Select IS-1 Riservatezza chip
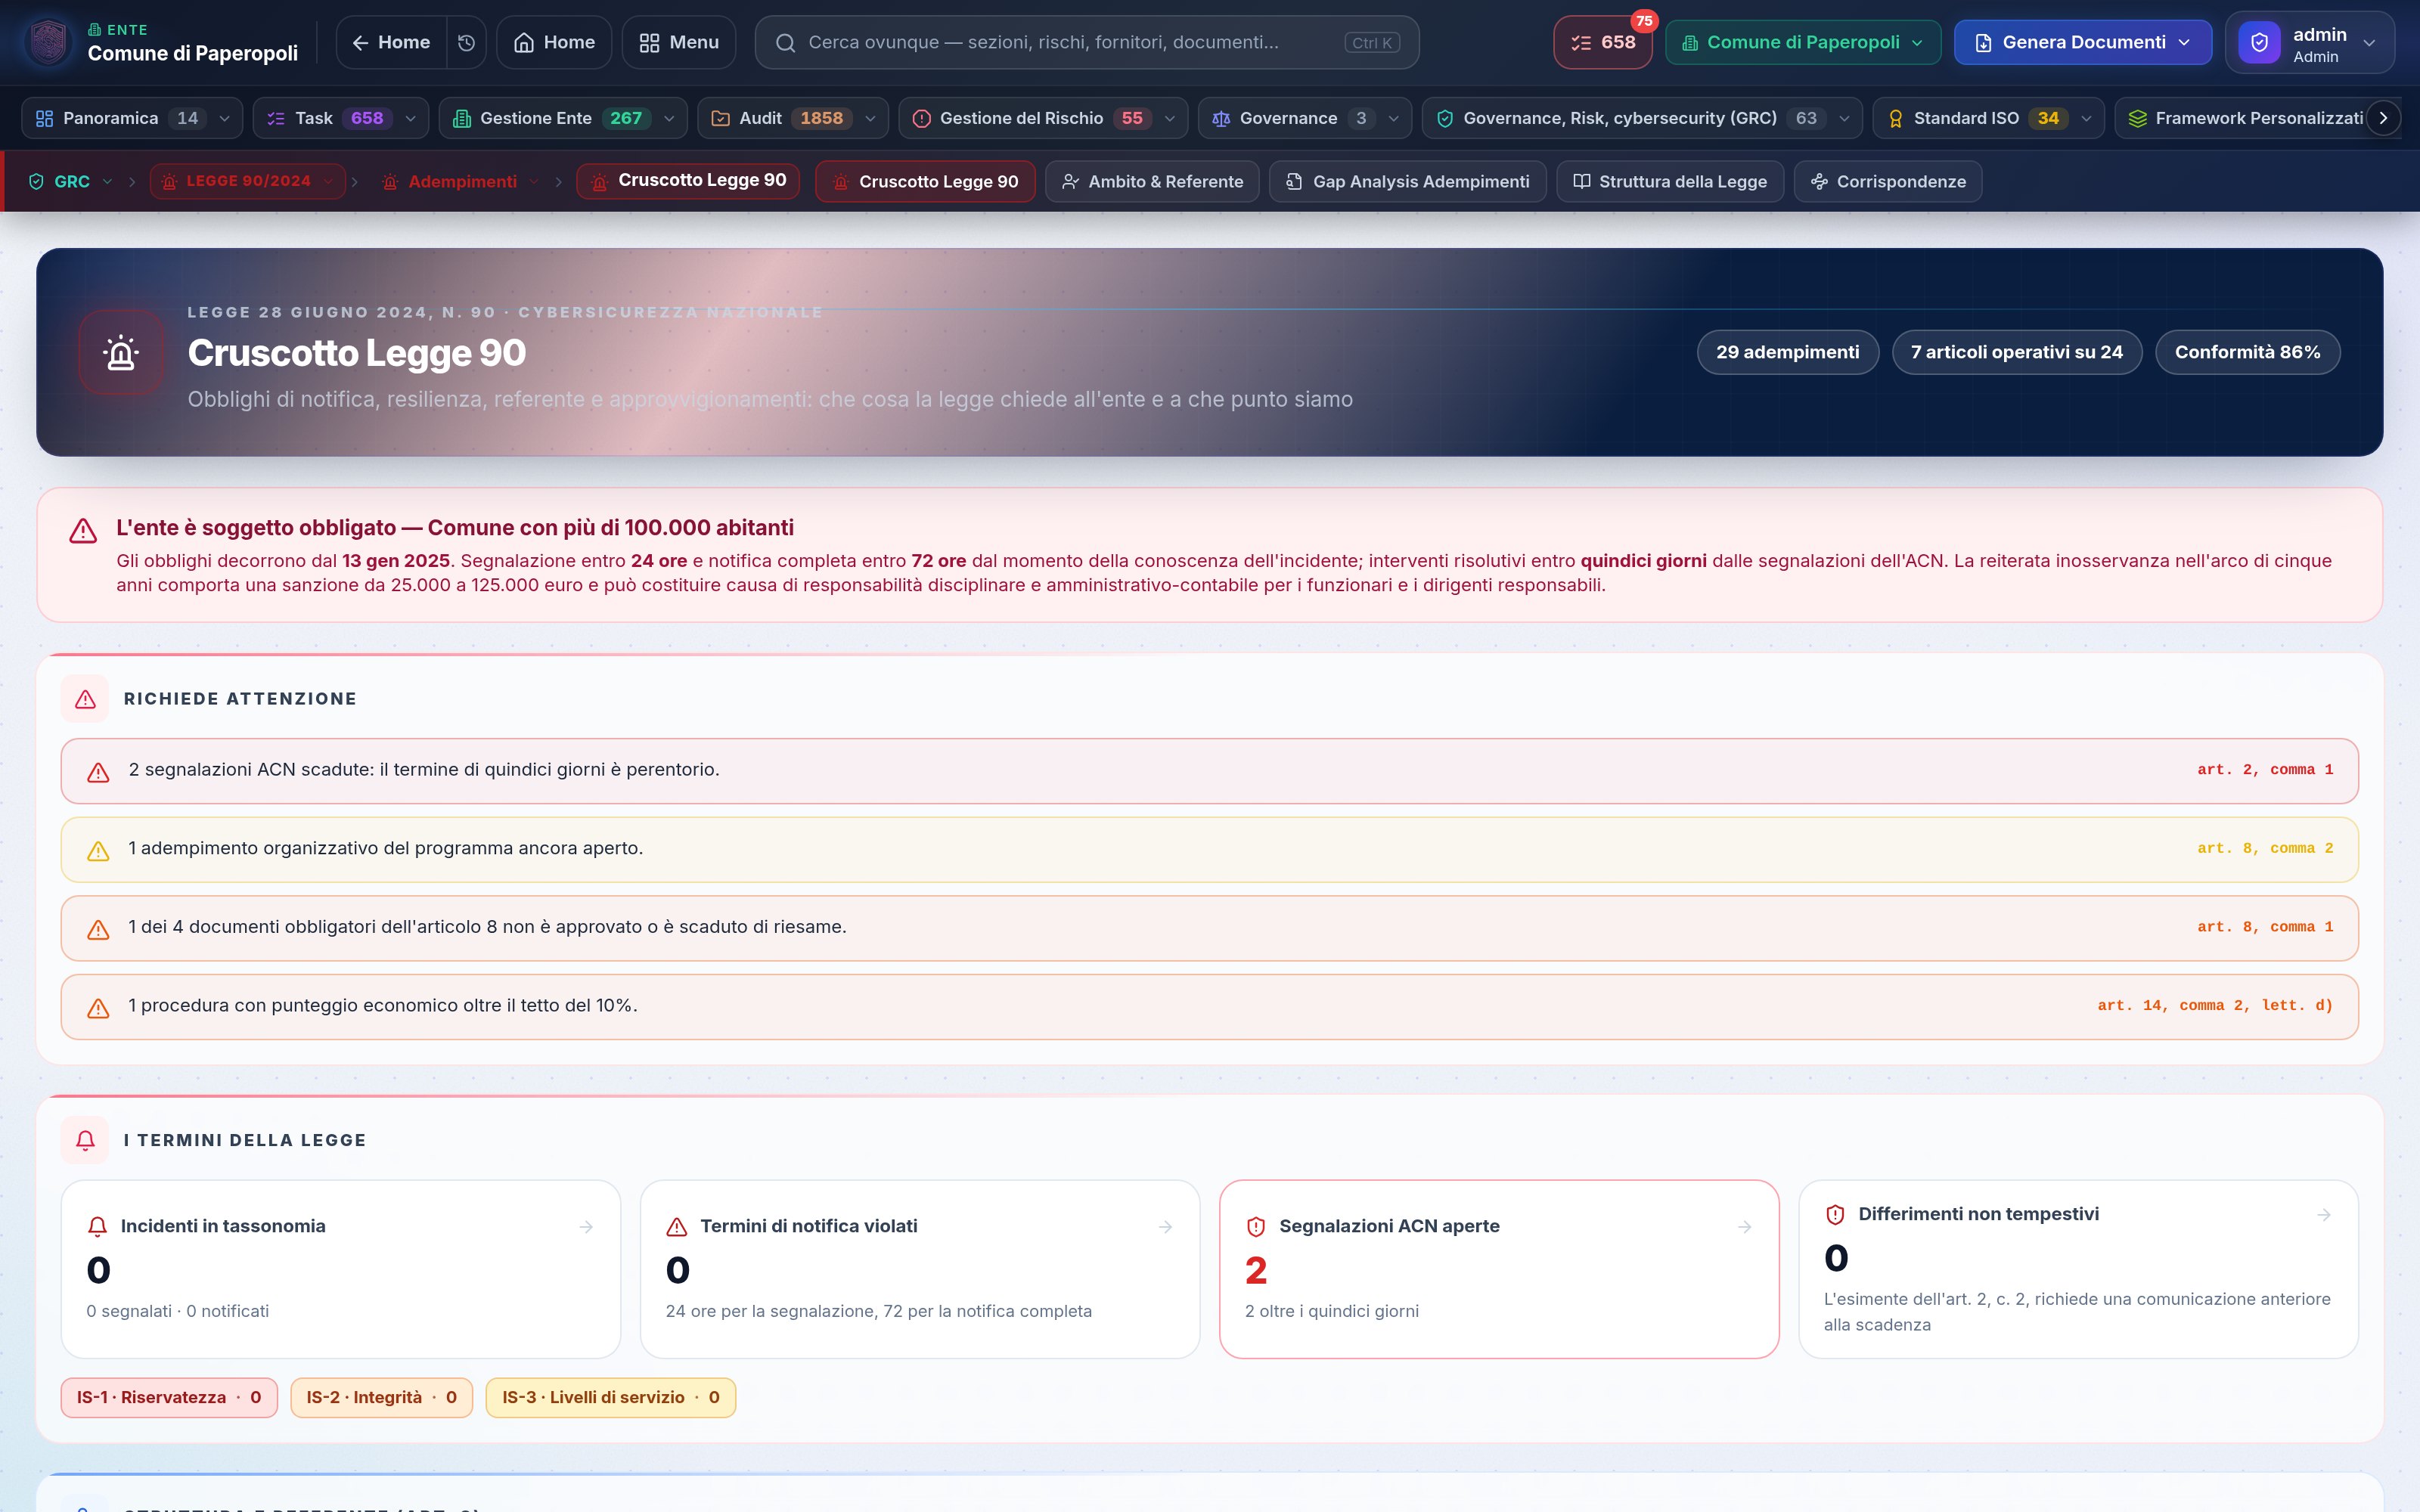Image resolution: width=2420 pixels, height=1512 pixels. tap(169, 1398)
